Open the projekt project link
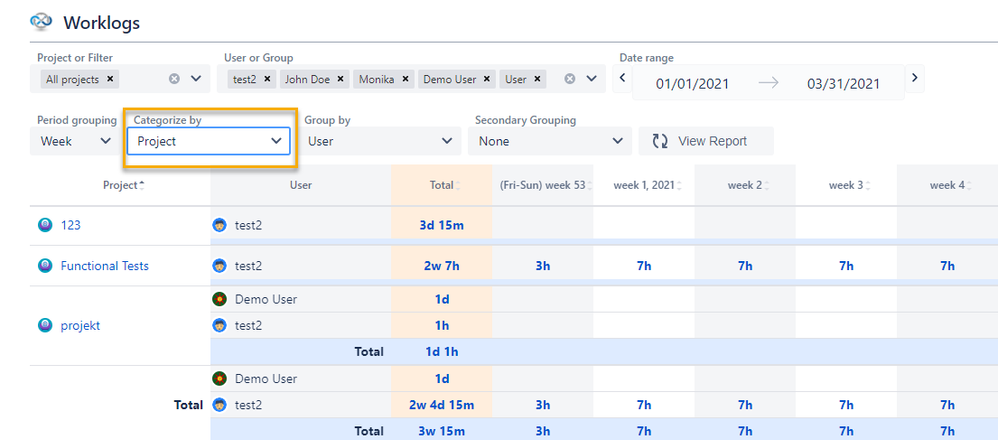The width and height of the screenshot is (998, 440). click(x=80, y=326)
